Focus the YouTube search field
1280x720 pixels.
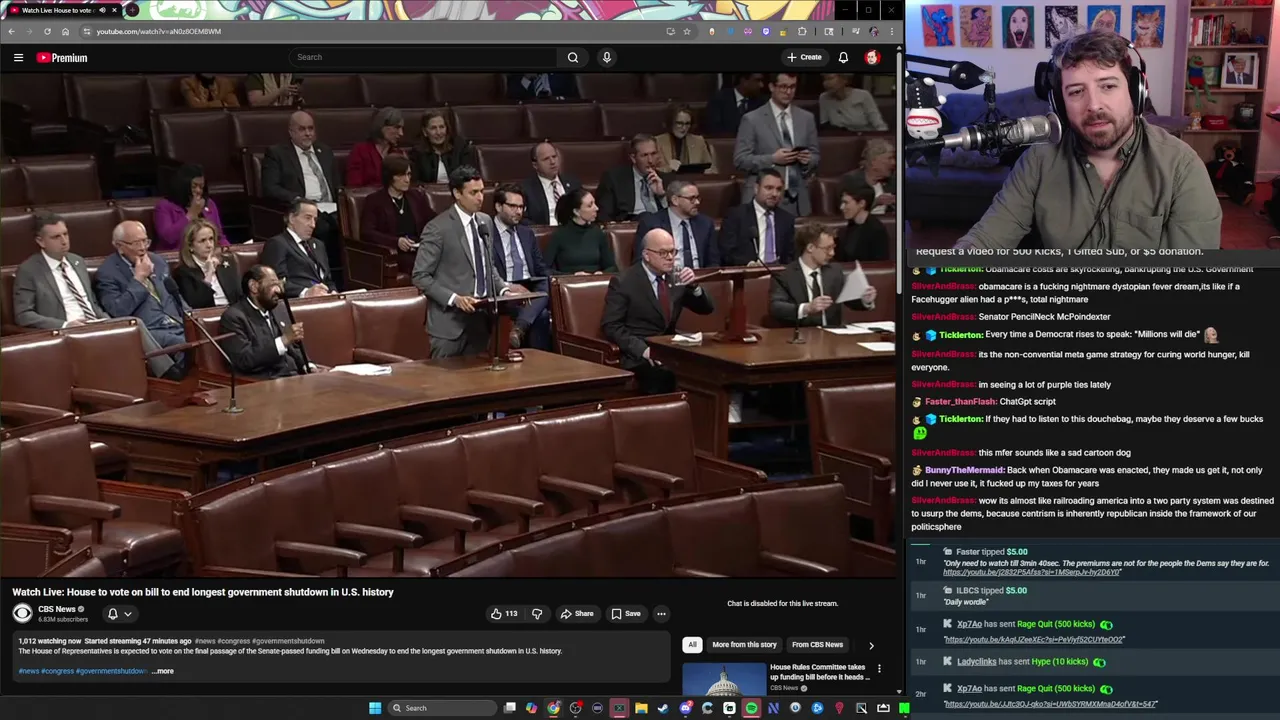424,57
